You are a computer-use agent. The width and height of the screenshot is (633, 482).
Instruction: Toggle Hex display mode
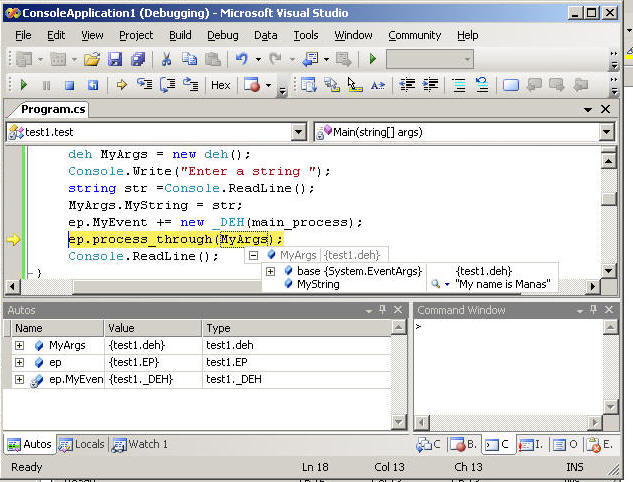point(220,85)
